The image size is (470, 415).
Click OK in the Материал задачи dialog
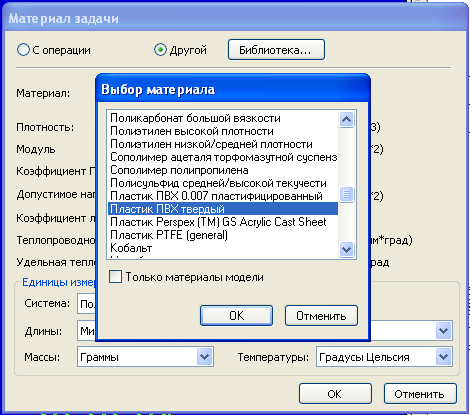click(x=335, y=394)
